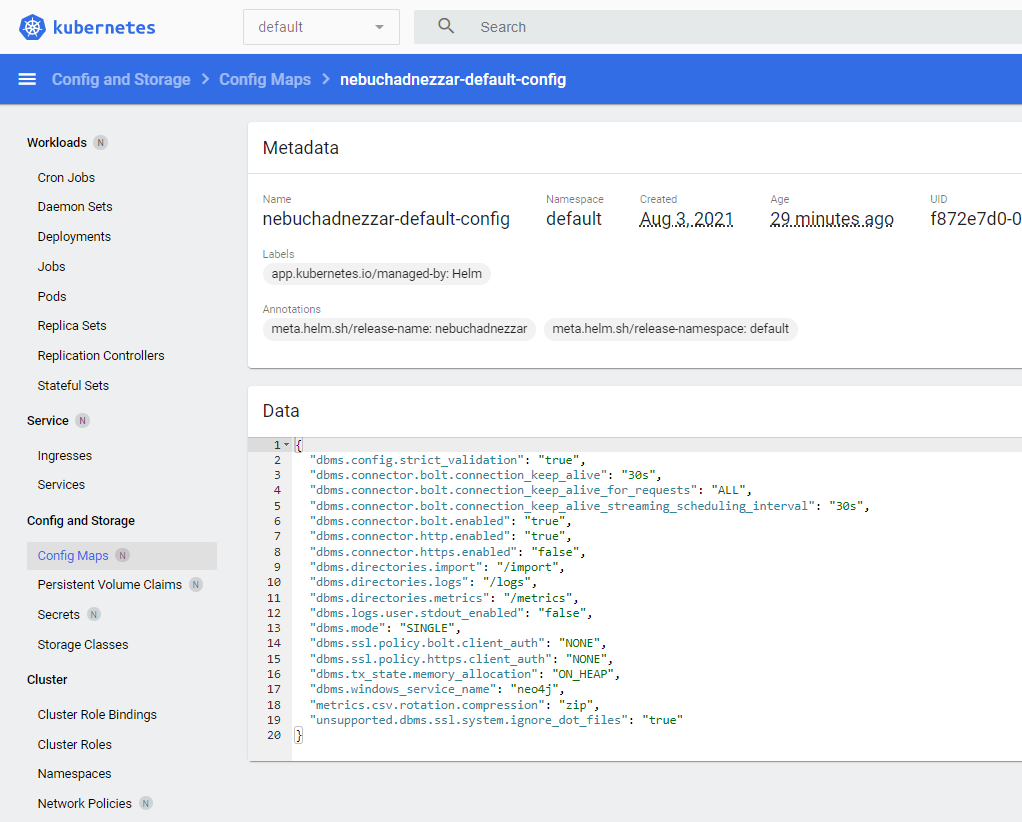Open the default namespace dropdown
The image size is (1022, 822).
pos(321,27)
